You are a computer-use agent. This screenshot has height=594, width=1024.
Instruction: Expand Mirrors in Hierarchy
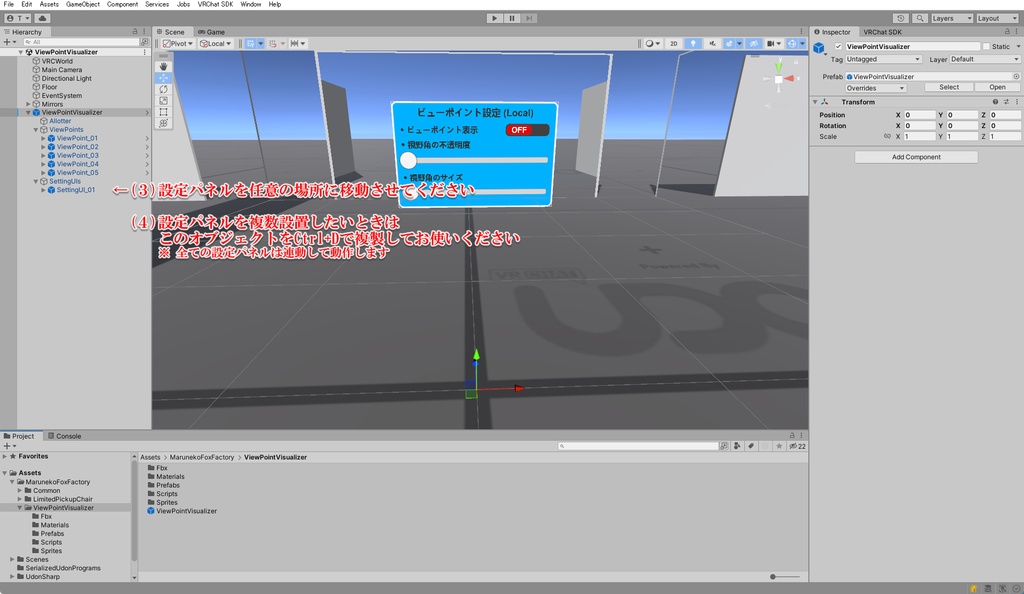point(28,104)
